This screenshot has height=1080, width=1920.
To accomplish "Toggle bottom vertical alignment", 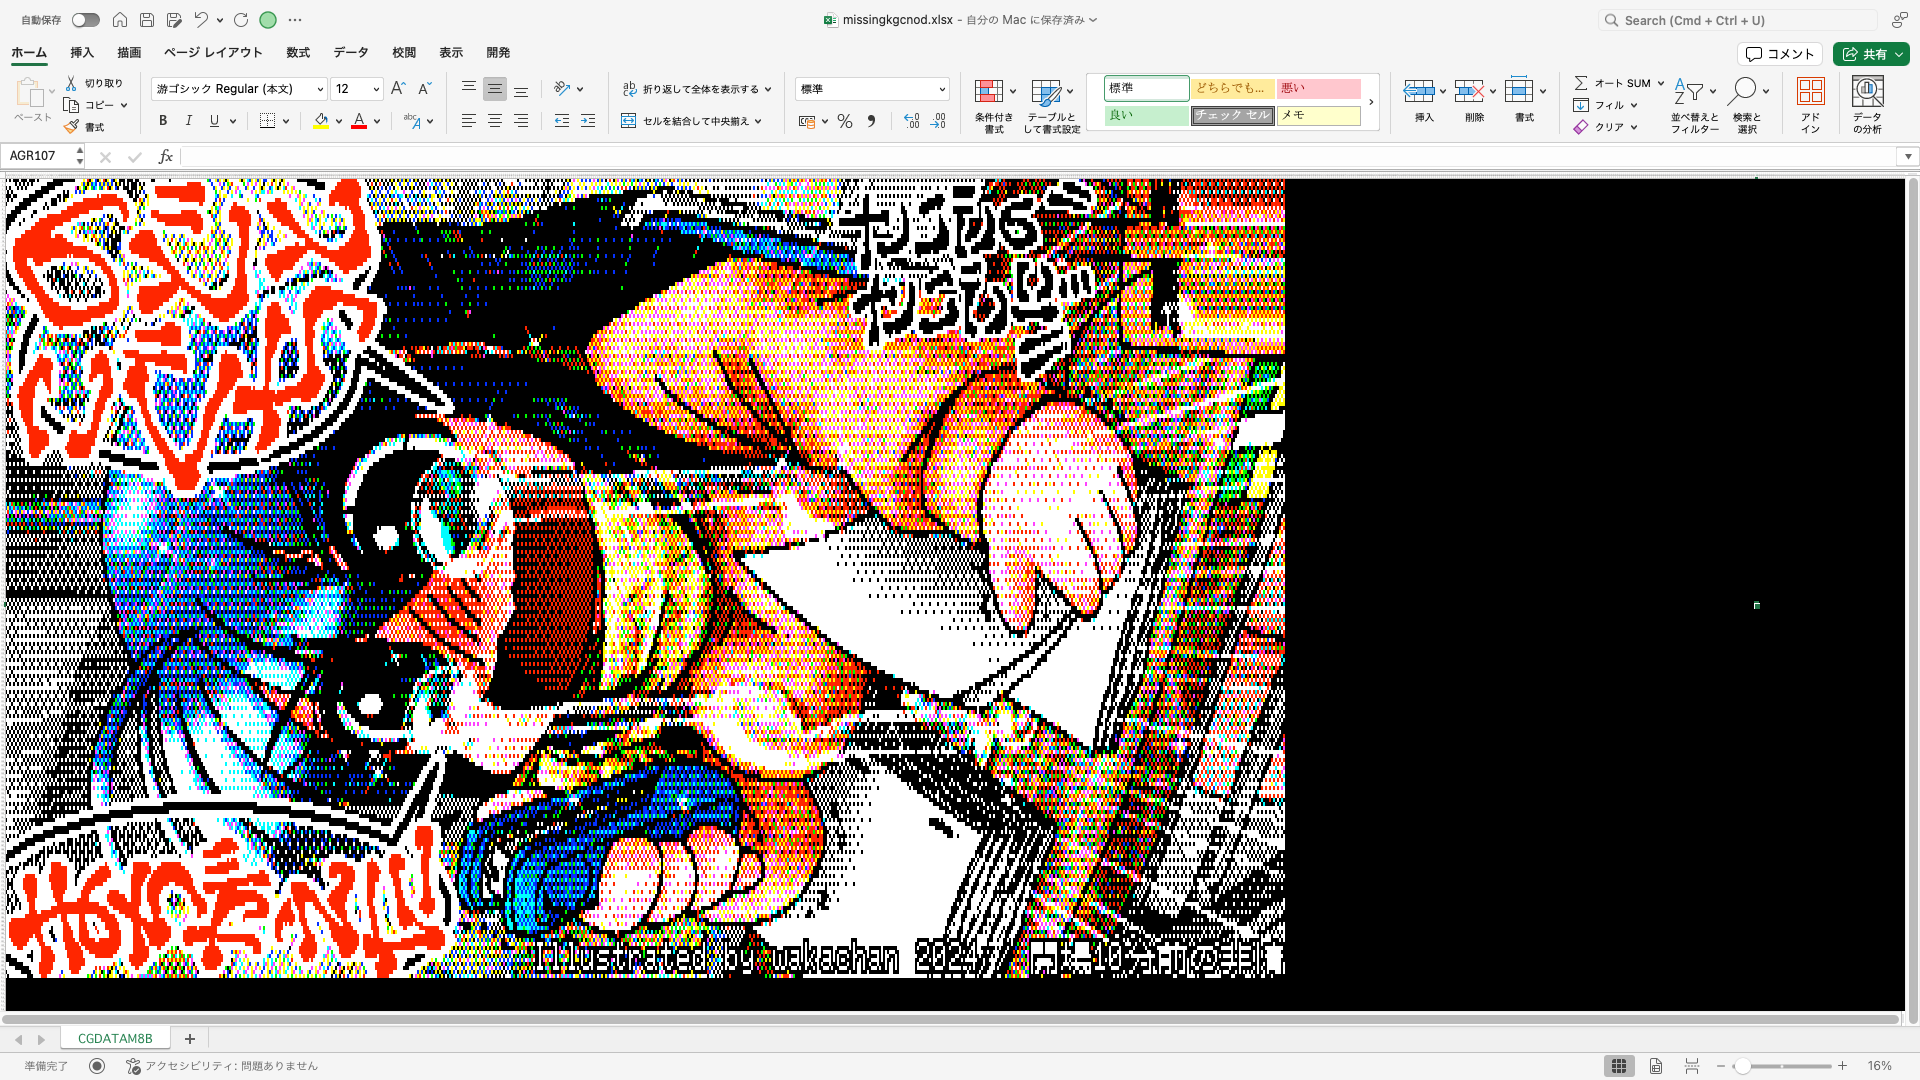I will (x=521, y=89).
